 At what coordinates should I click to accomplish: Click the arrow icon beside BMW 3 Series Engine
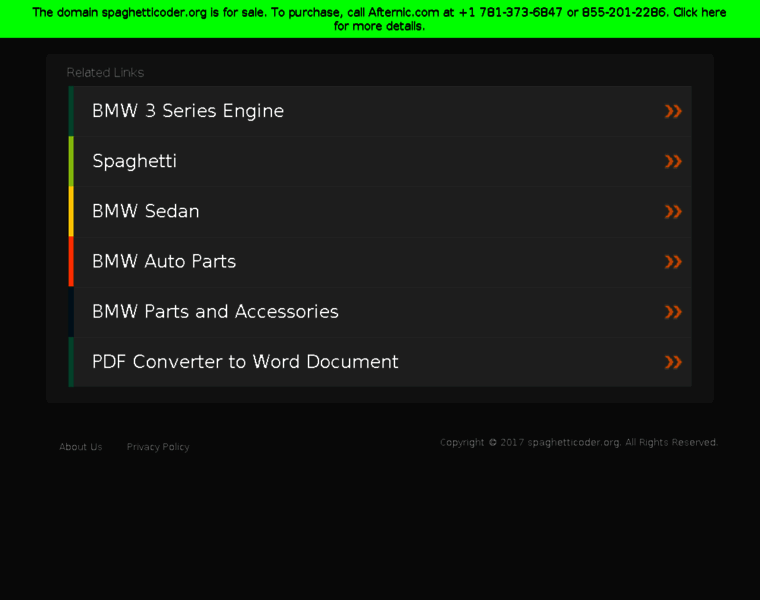click(x=673, y=111)
